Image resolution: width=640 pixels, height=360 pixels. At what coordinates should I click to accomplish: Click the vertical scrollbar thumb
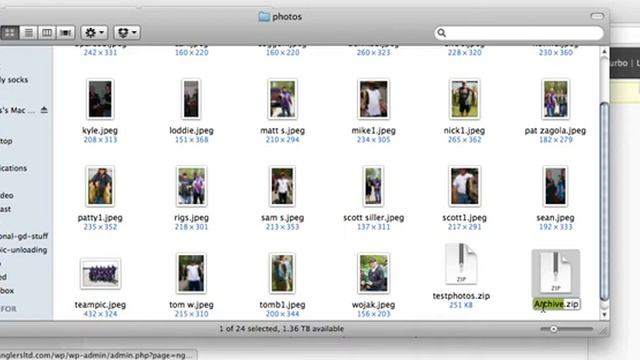(604, 201)
